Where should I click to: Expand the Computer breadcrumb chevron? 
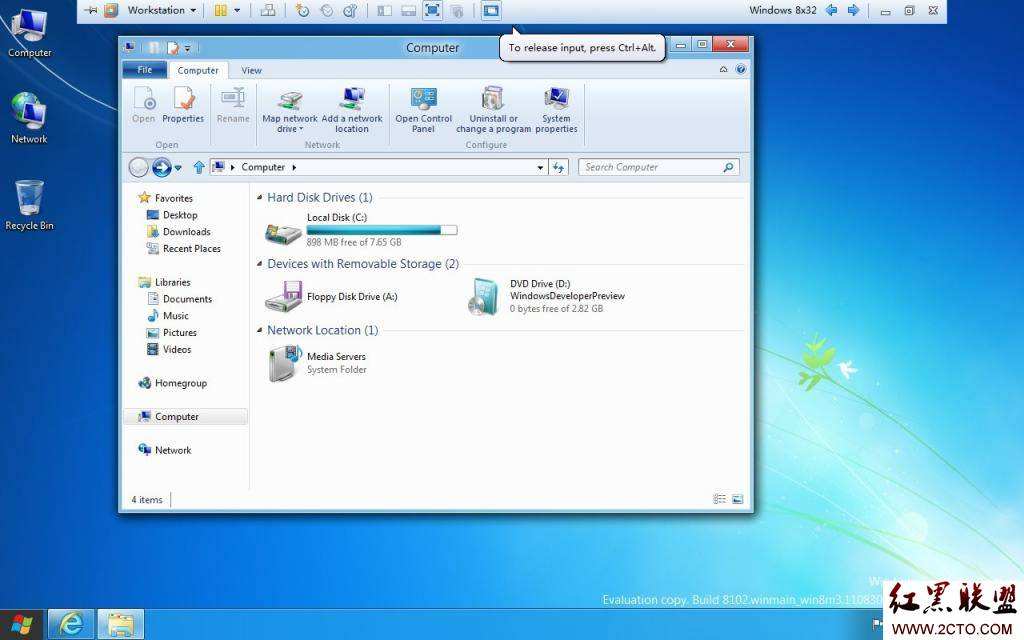[294, 167]
